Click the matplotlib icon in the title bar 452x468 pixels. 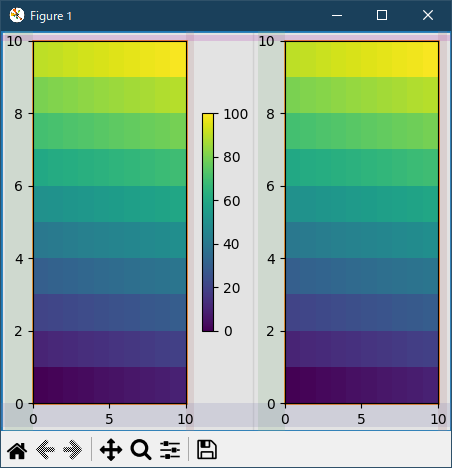pos(17,15)
